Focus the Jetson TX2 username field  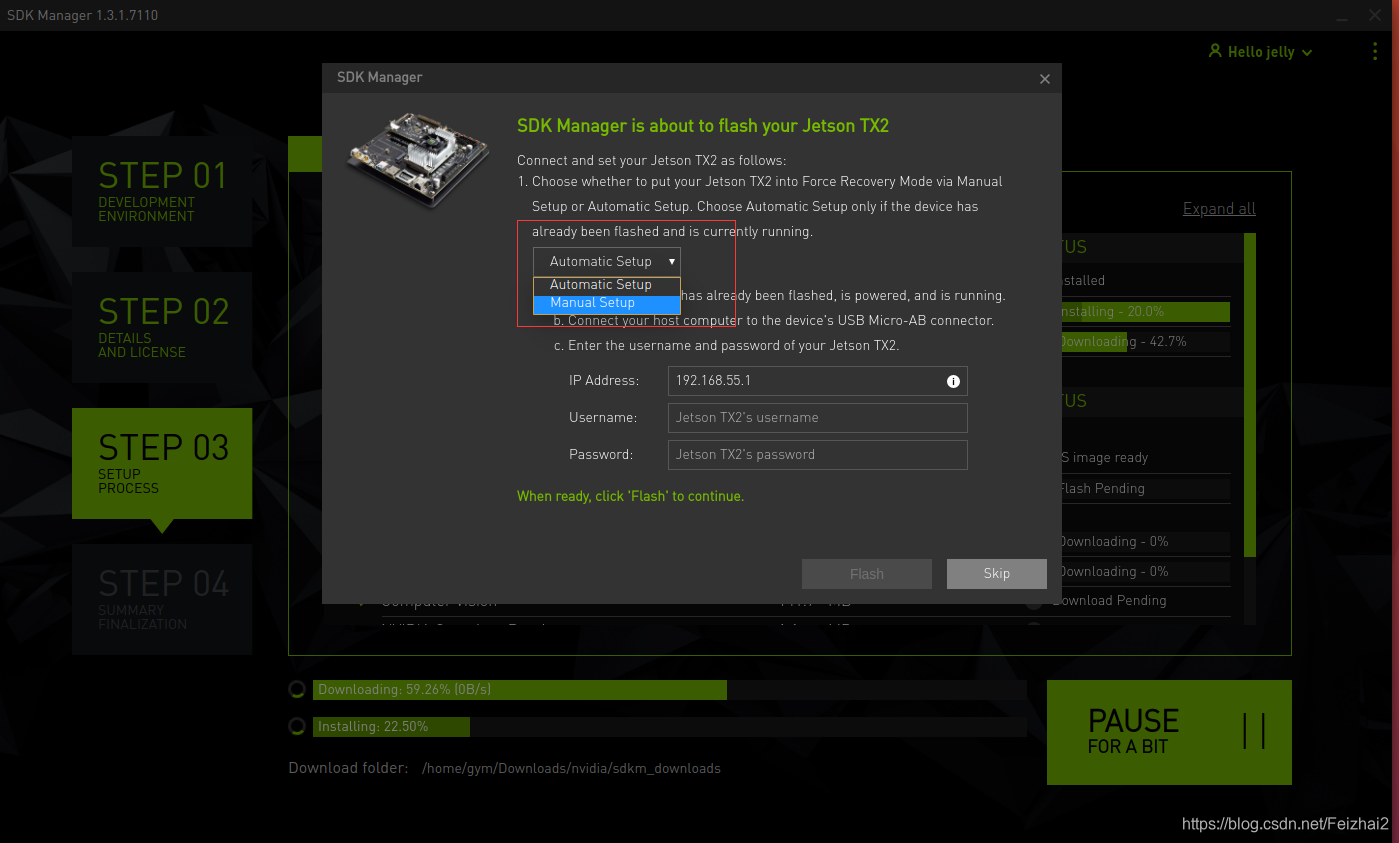(x=817, y=418)
